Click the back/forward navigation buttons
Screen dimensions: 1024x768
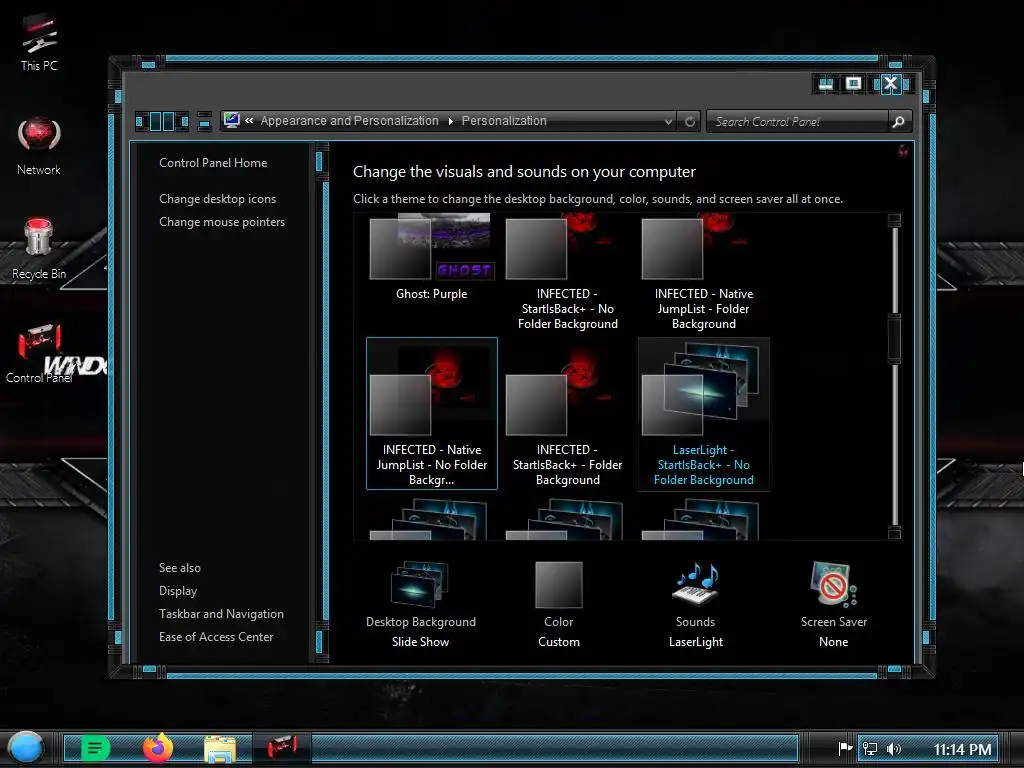point(162,121)
